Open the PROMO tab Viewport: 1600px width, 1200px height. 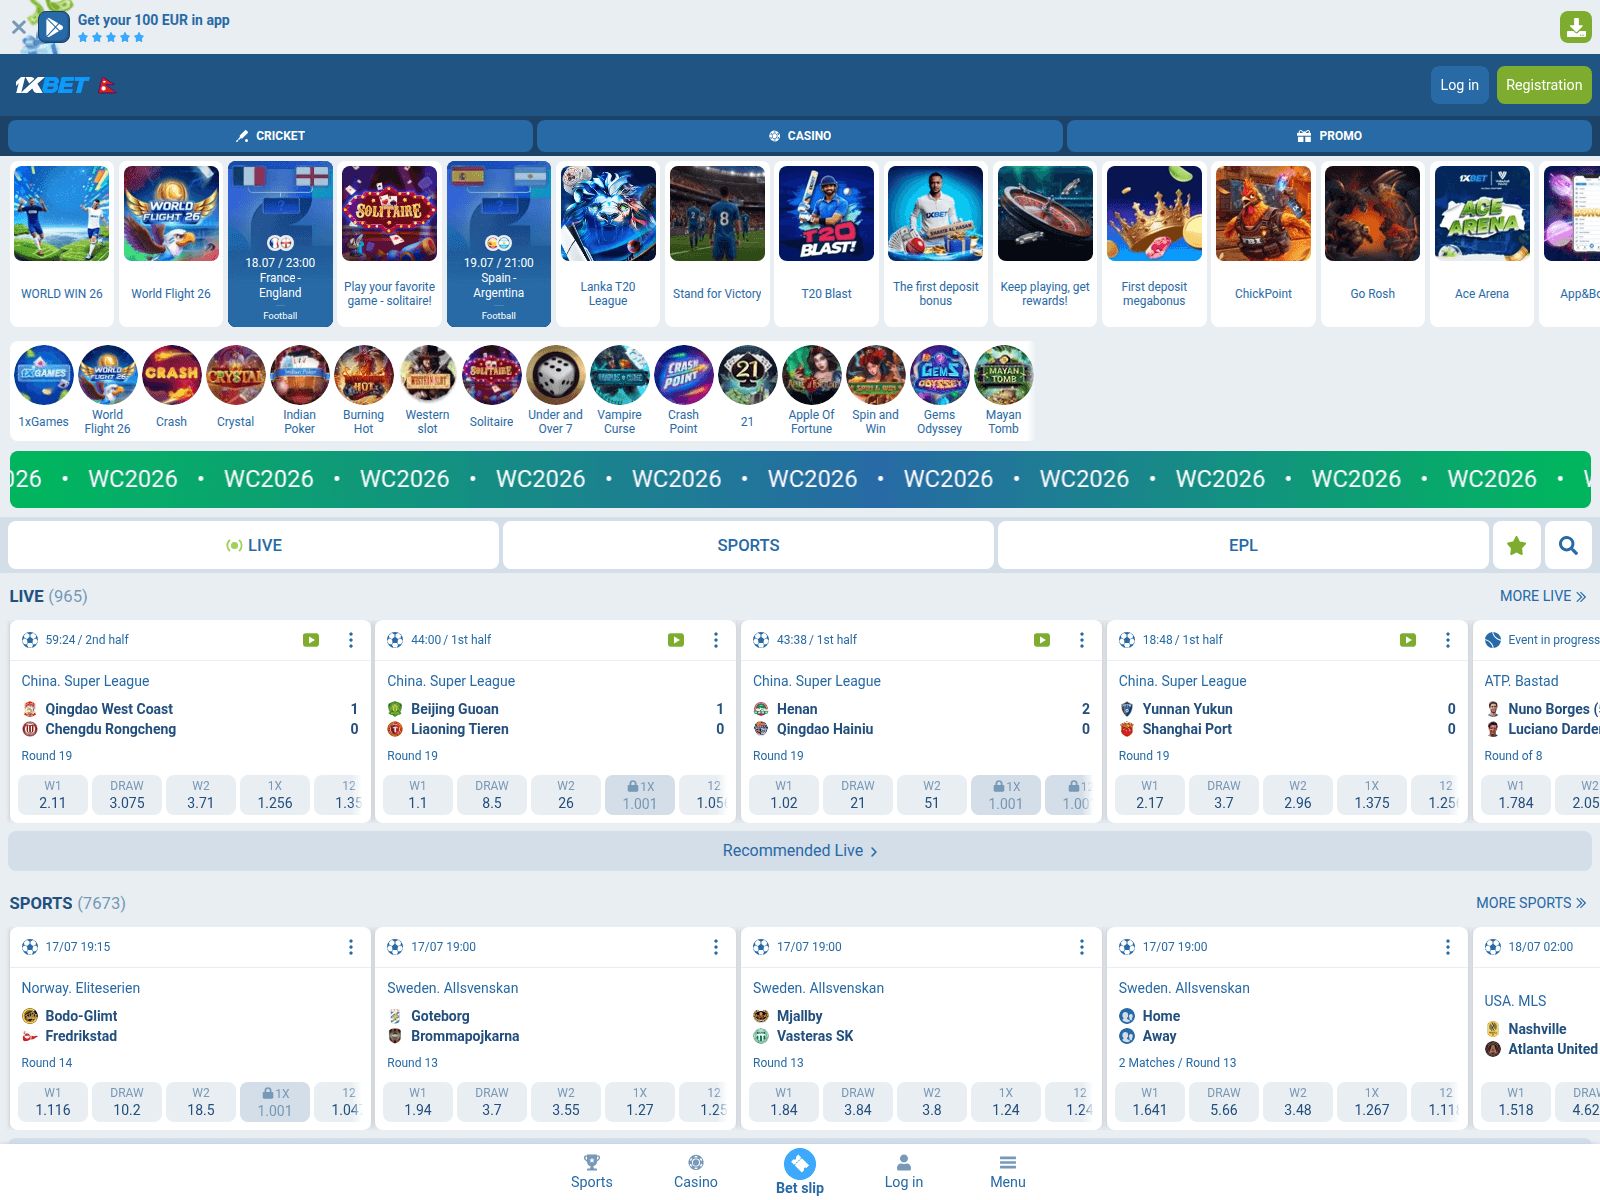[1329, 136]
